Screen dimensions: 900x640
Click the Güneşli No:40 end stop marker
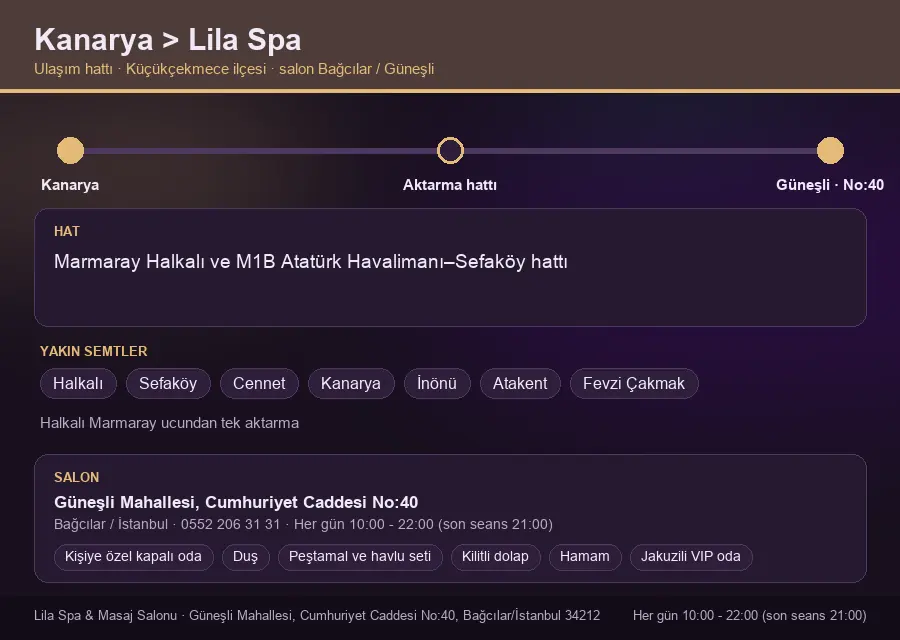click(x=830, y=150)
